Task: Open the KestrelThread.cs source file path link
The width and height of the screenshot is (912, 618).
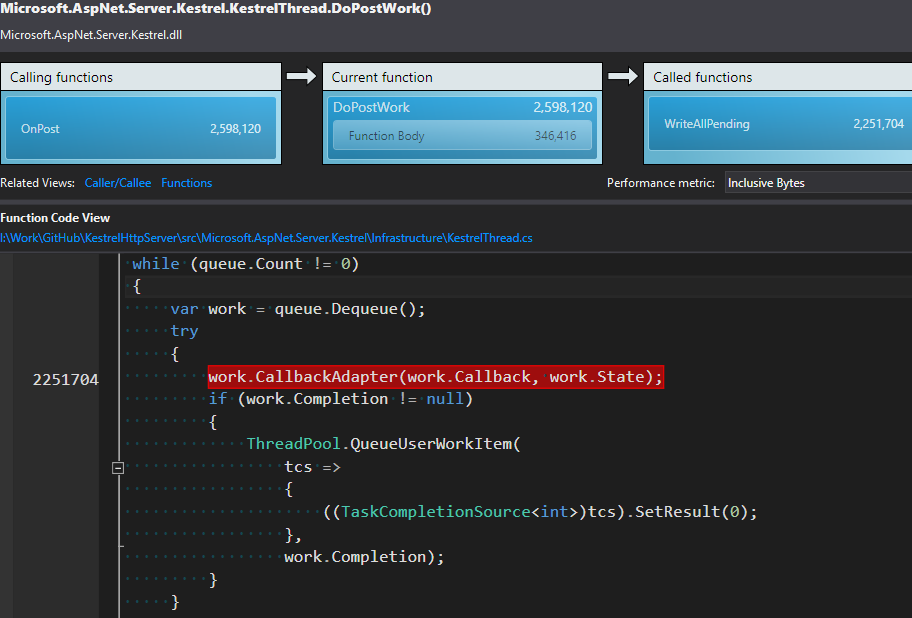Action: coord(266,238)
